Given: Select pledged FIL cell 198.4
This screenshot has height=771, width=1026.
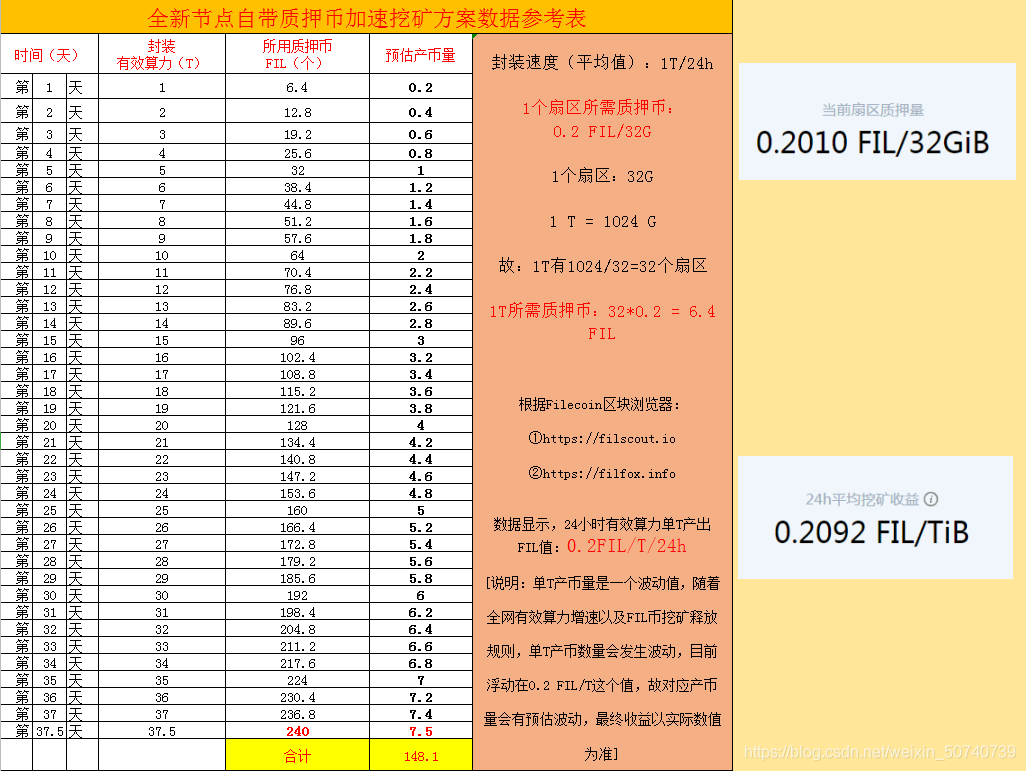Looking at the screenshot, I should click(297, 613).
